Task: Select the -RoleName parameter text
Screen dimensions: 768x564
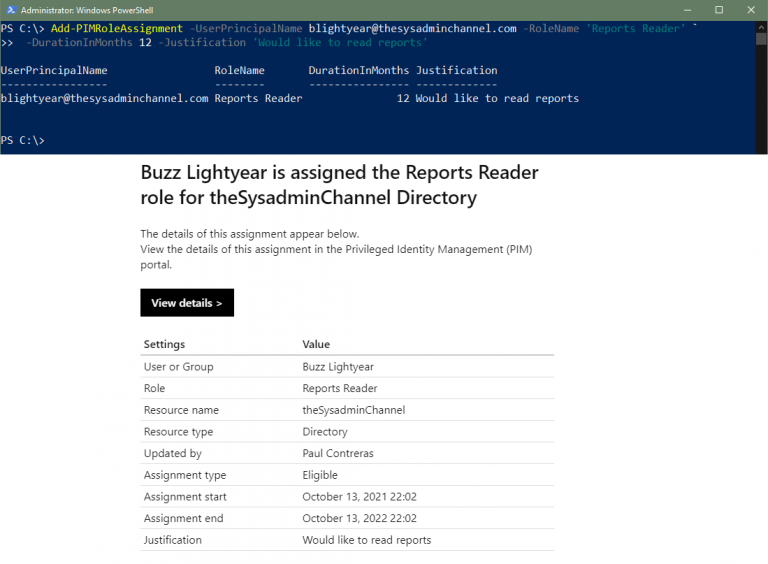Action: (551, 28)
